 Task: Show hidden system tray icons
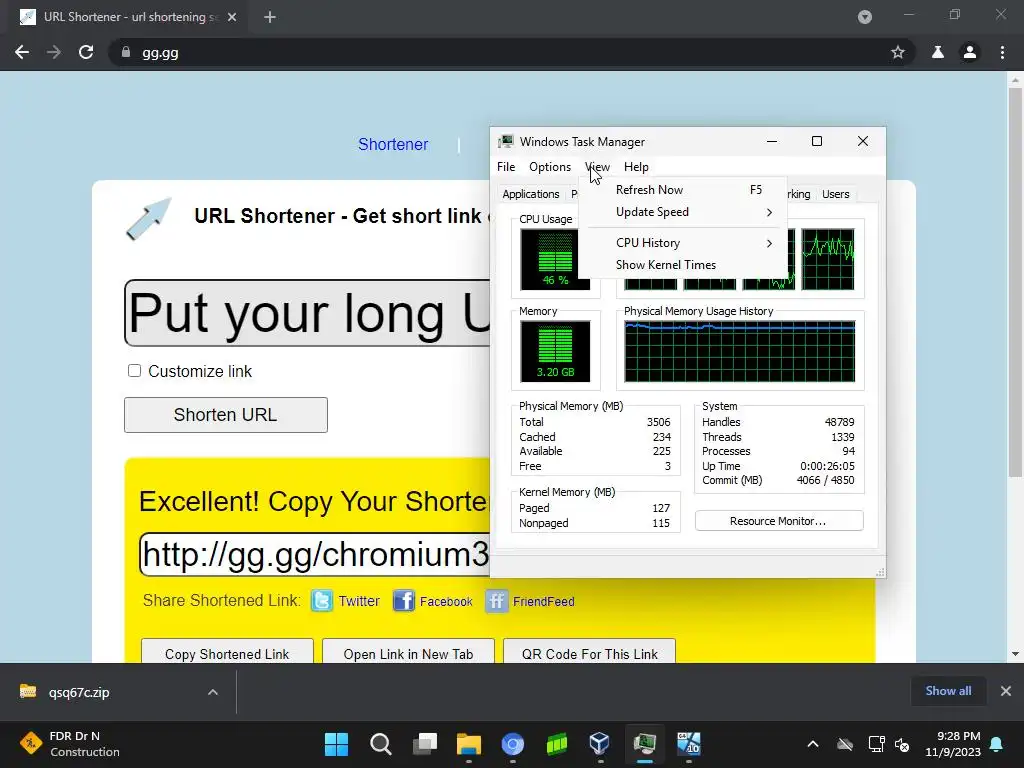pos(812,744)
